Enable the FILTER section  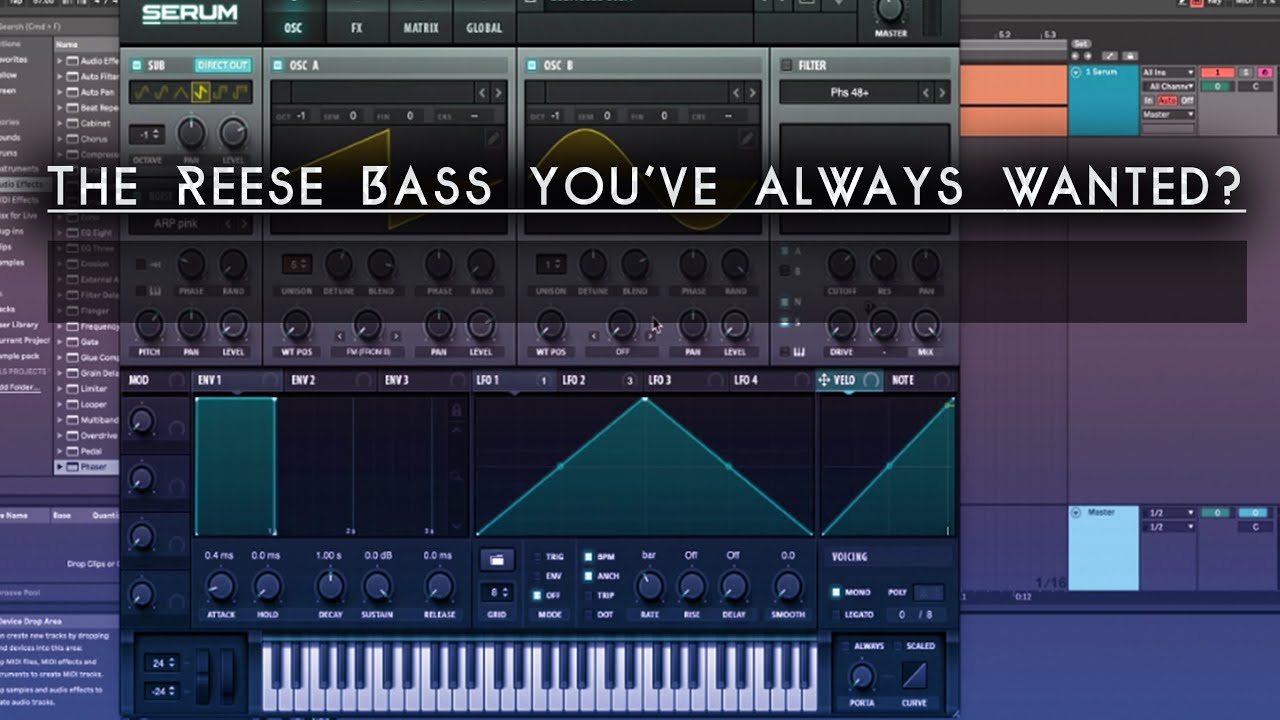tap(786, 65)
